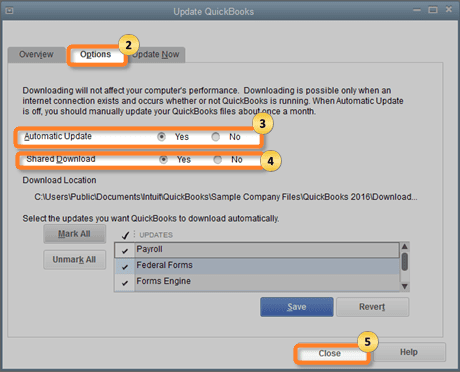Select the Payroll row text
This screenshot has height=372, width=460.
149,249
